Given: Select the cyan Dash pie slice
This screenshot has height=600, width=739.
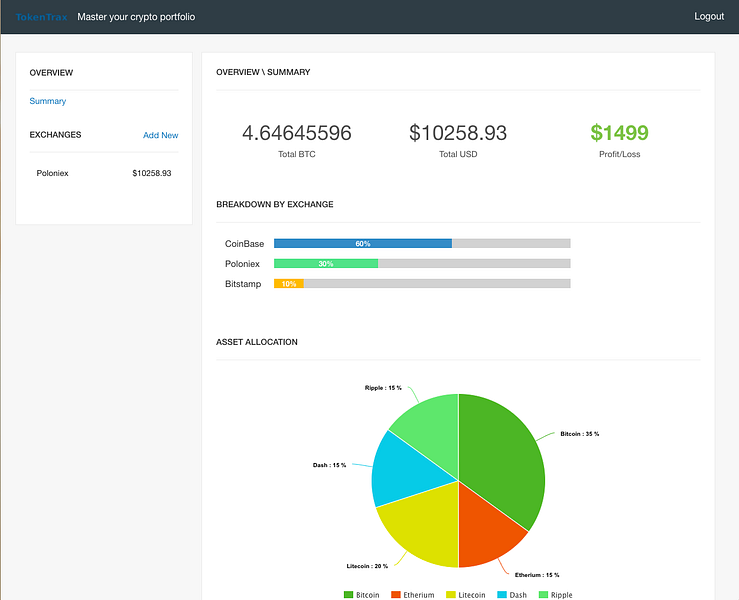Looking at the screenshot, I should pos(408,471).
